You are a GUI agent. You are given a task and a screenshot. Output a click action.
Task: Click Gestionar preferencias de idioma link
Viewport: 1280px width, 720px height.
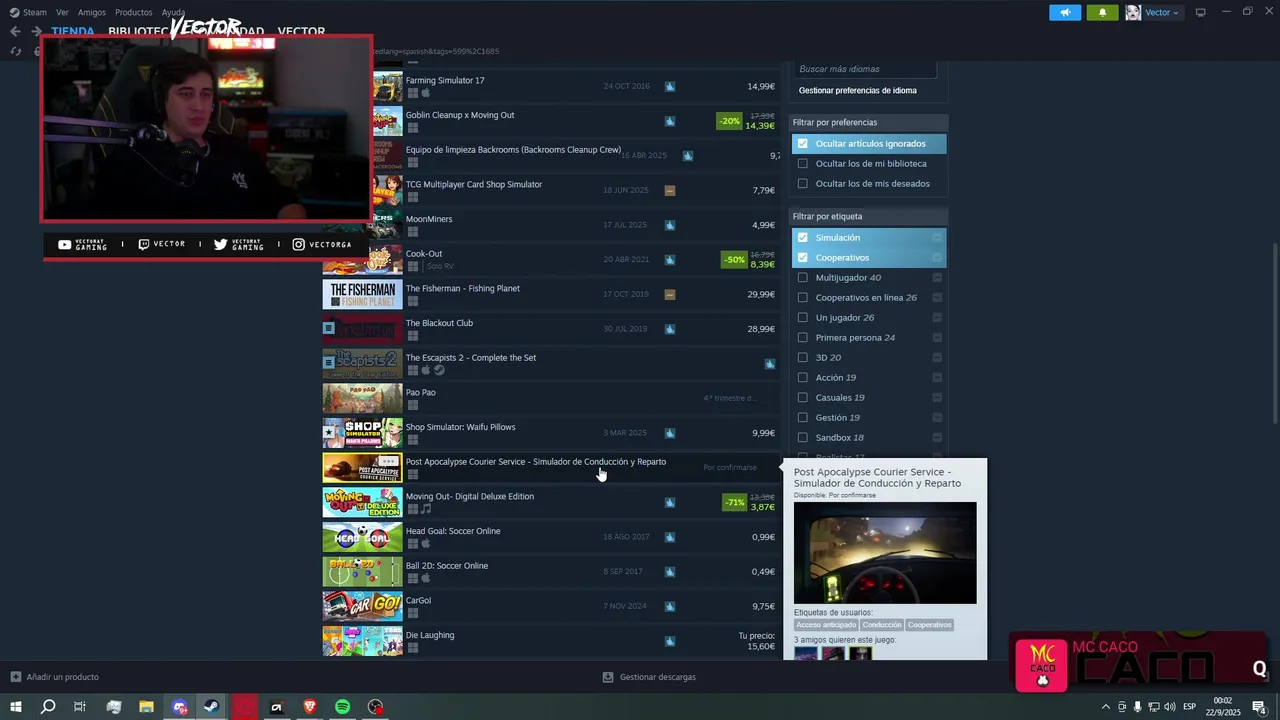point(858,91)
